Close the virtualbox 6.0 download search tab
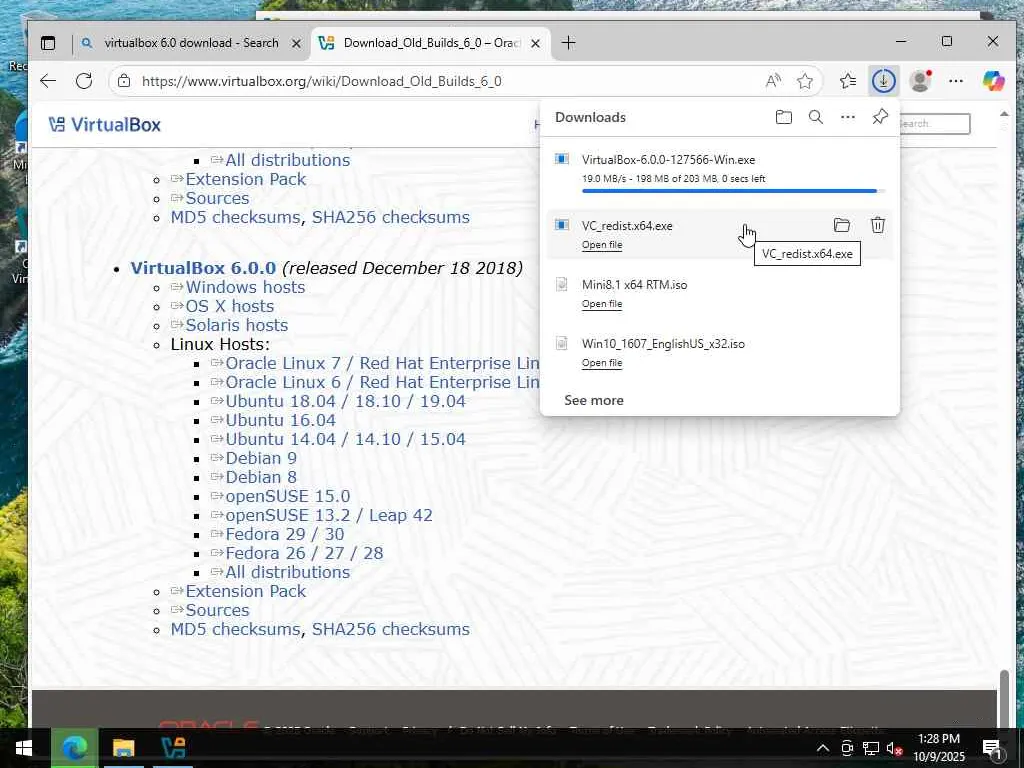Viewport: 1024px width, 768px height. click(296, 43)
